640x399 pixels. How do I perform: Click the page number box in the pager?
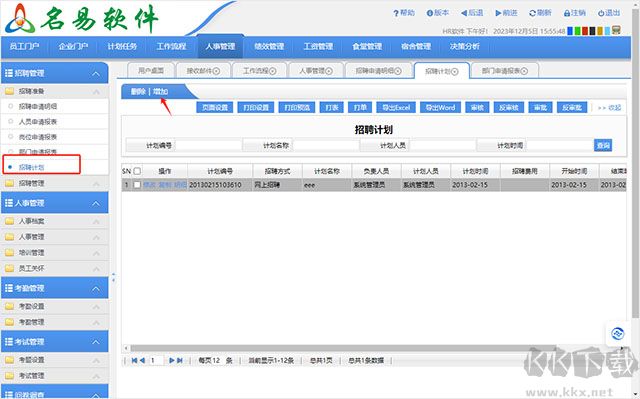coord(156,360)
